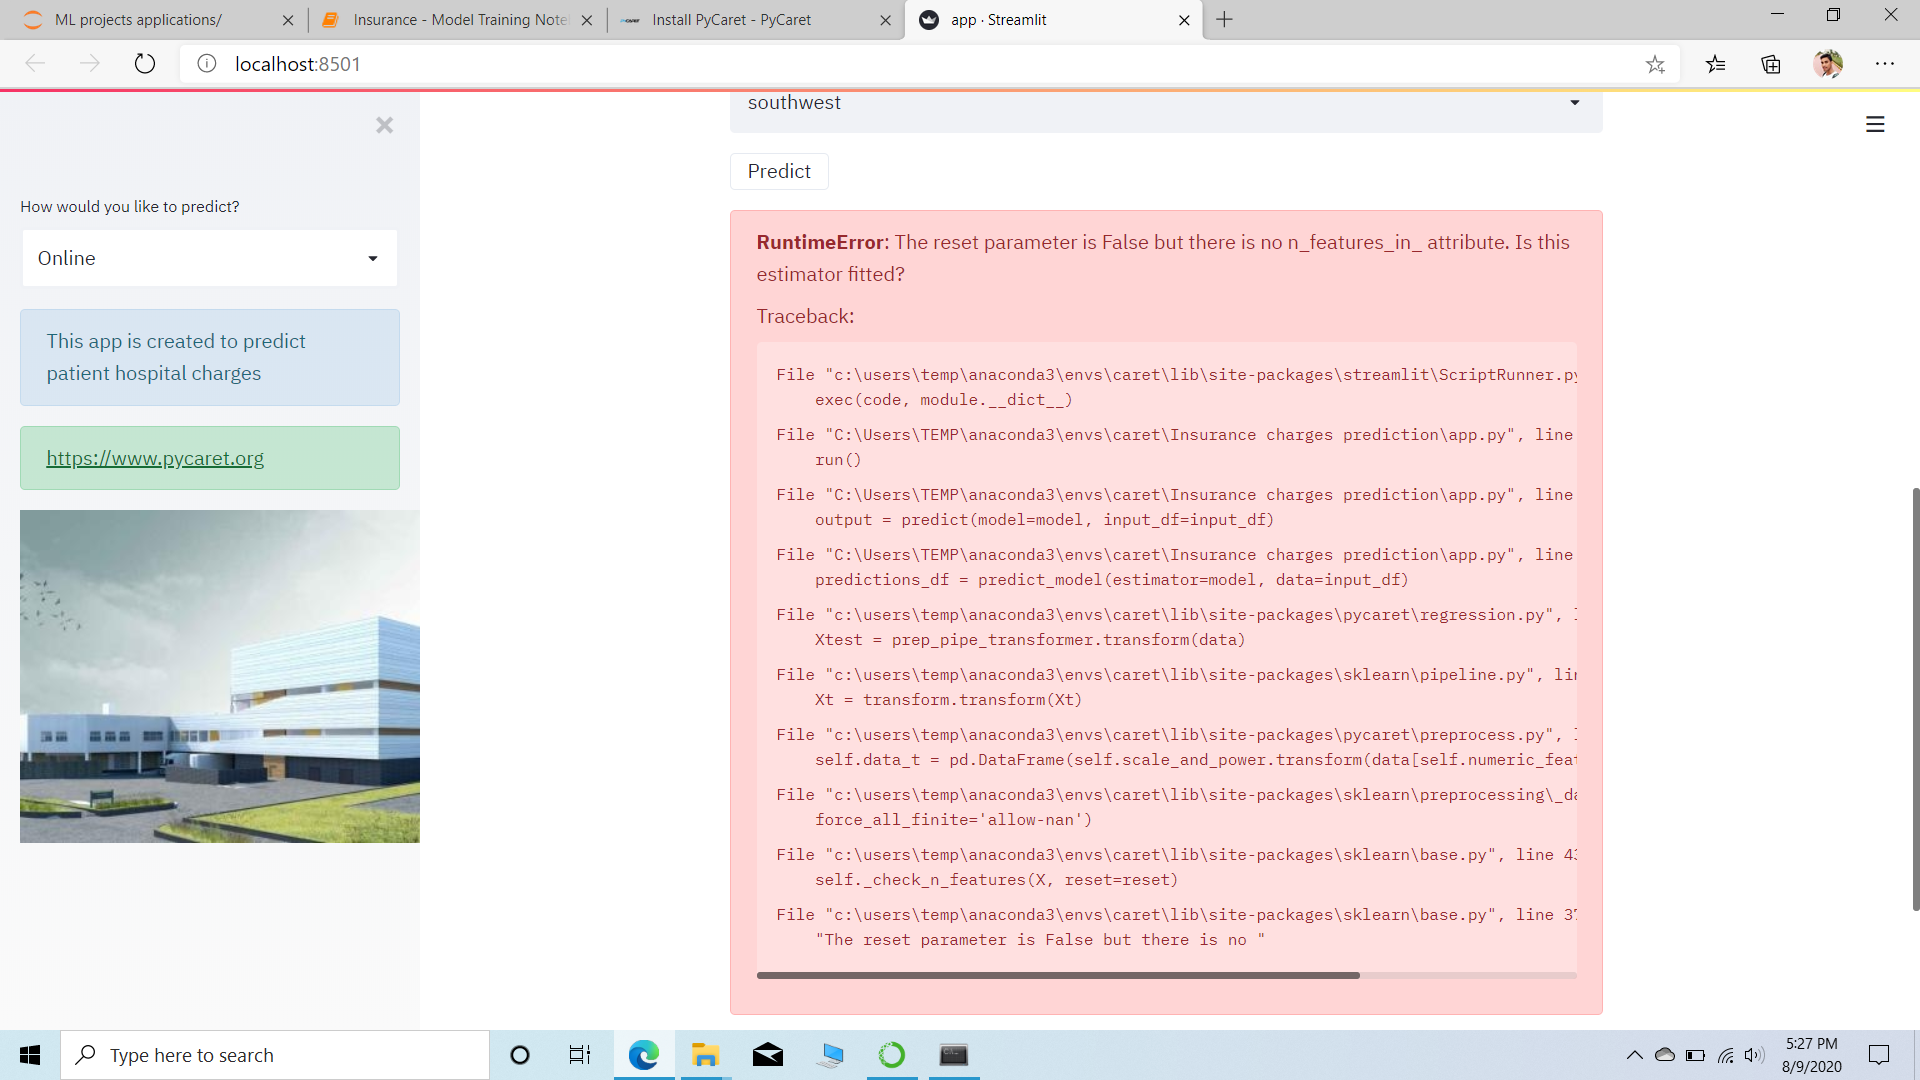1920x1080 pixels.
Task: Click the Predict button
Action: click(x=778, y=171)
